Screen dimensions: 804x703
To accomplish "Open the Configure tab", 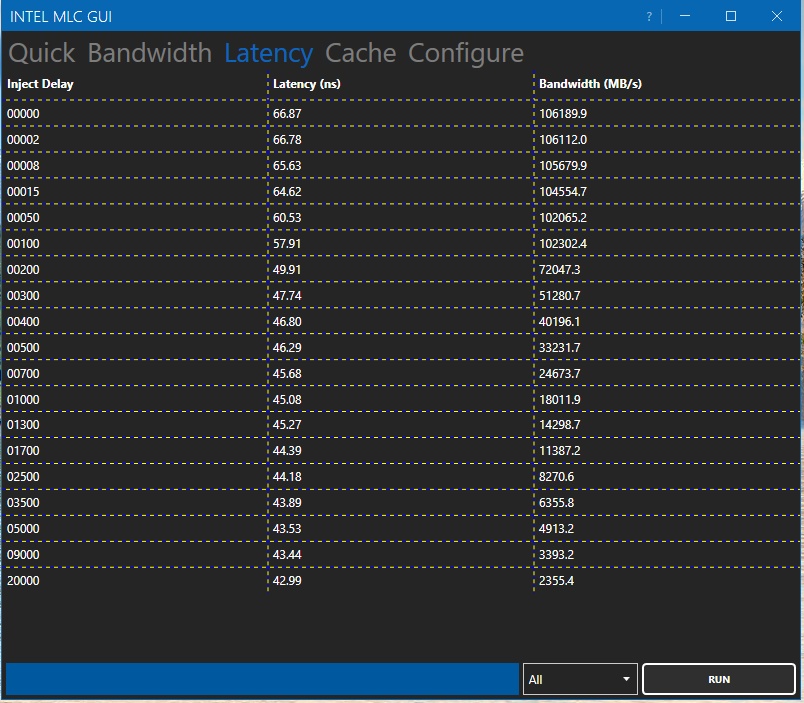I will [x=466, y=53].
